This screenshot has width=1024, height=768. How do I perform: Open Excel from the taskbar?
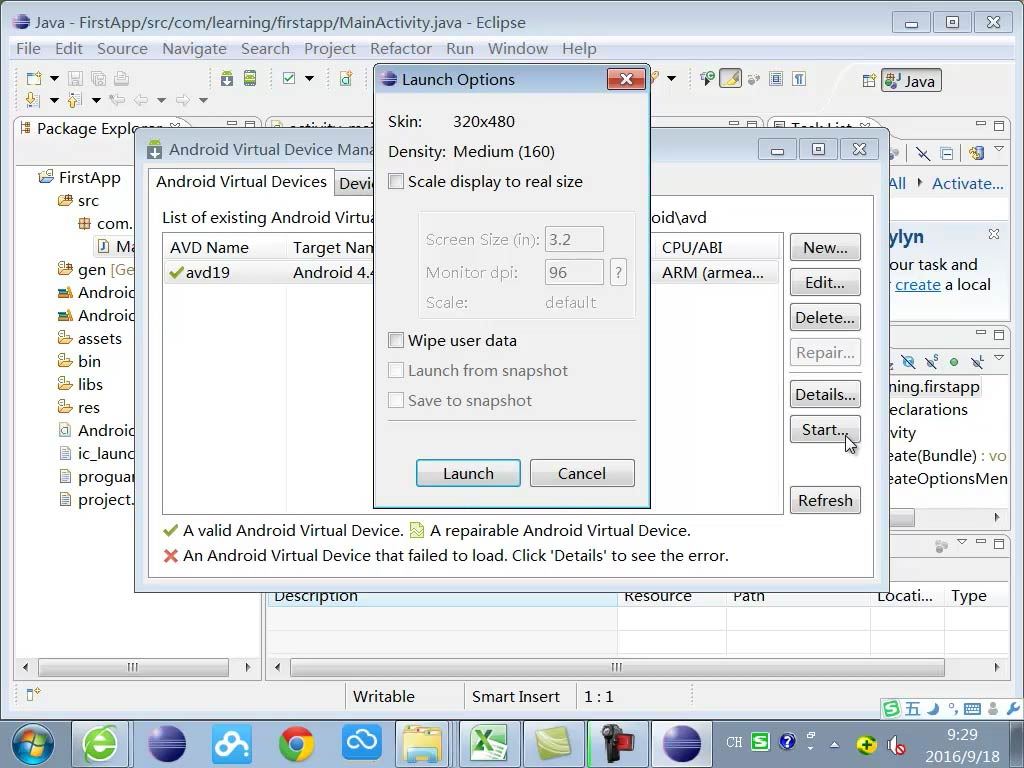tap(490, 744)
